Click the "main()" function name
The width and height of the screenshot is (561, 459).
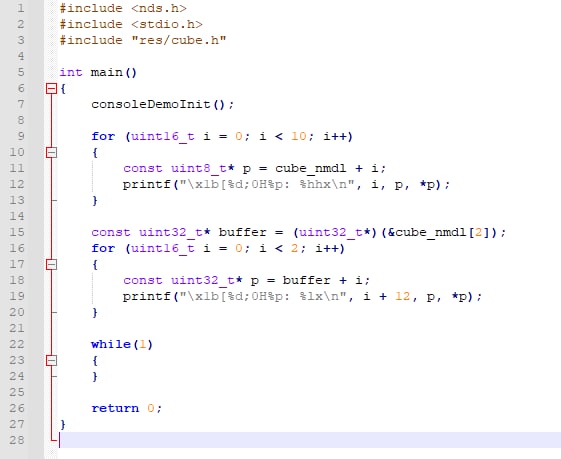(114, 72)
